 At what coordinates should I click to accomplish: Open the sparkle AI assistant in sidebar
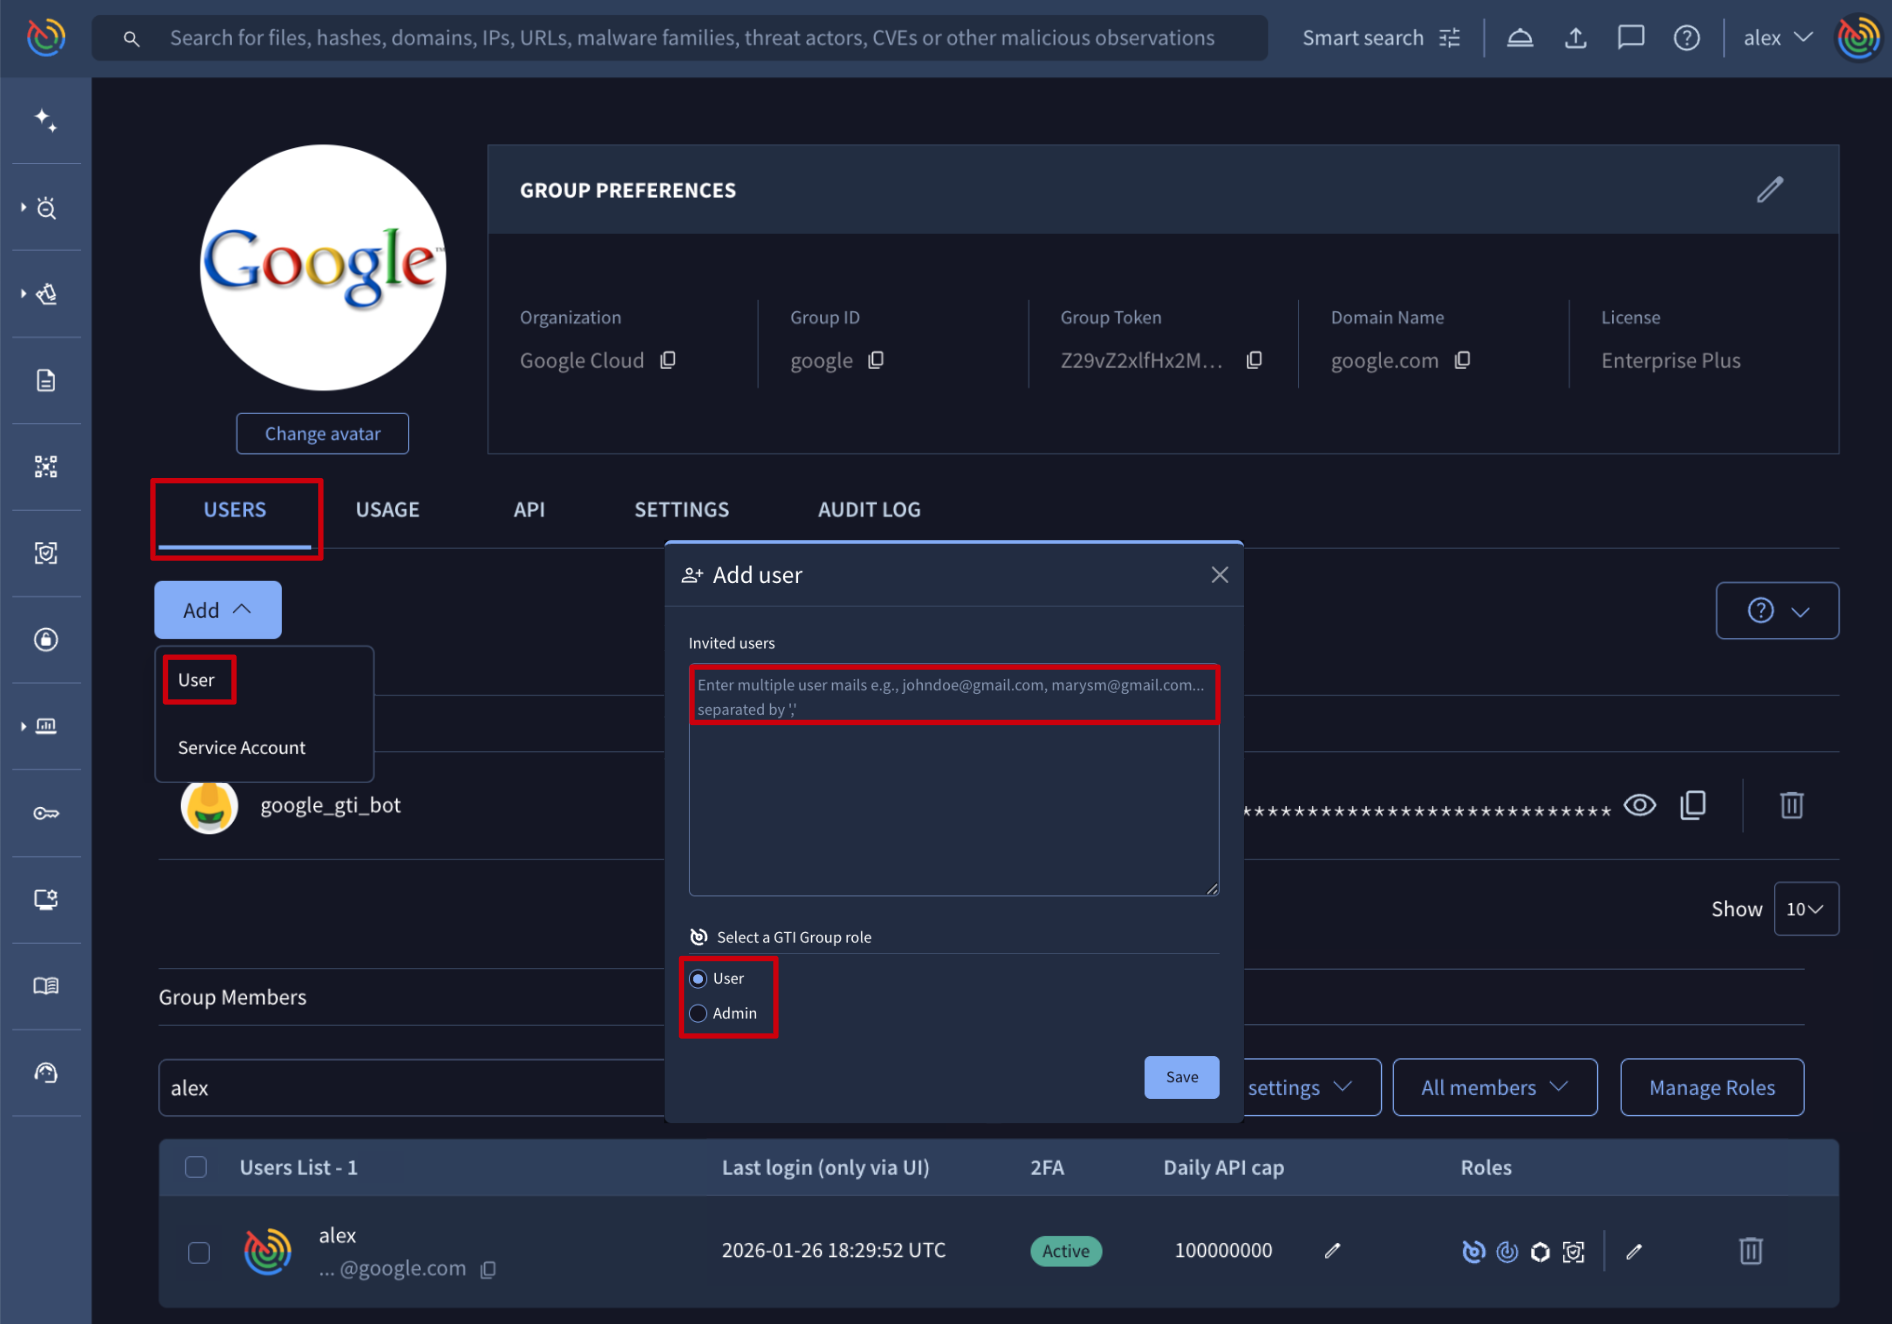[x=46, y=121]
